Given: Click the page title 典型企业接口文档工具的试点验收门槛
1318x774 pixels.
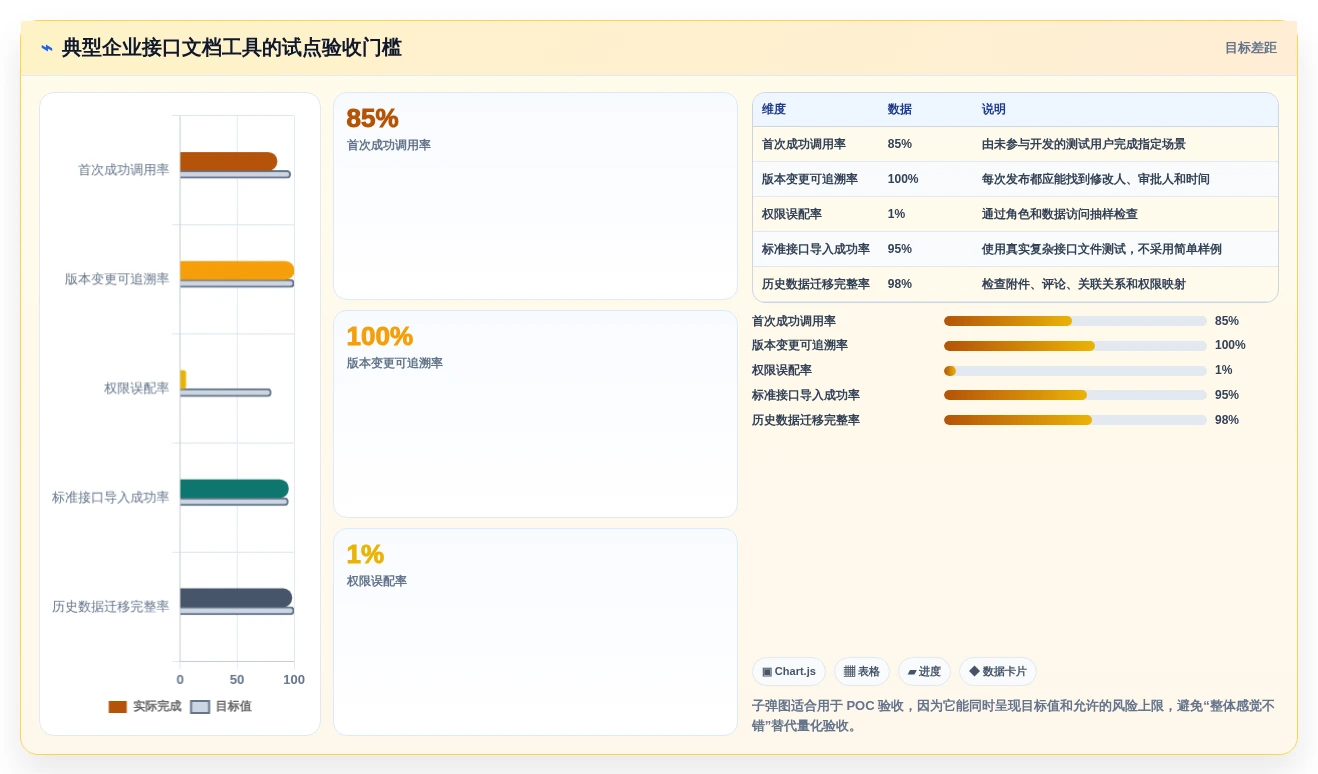Looking at the screenshot, I should (232, 48).
